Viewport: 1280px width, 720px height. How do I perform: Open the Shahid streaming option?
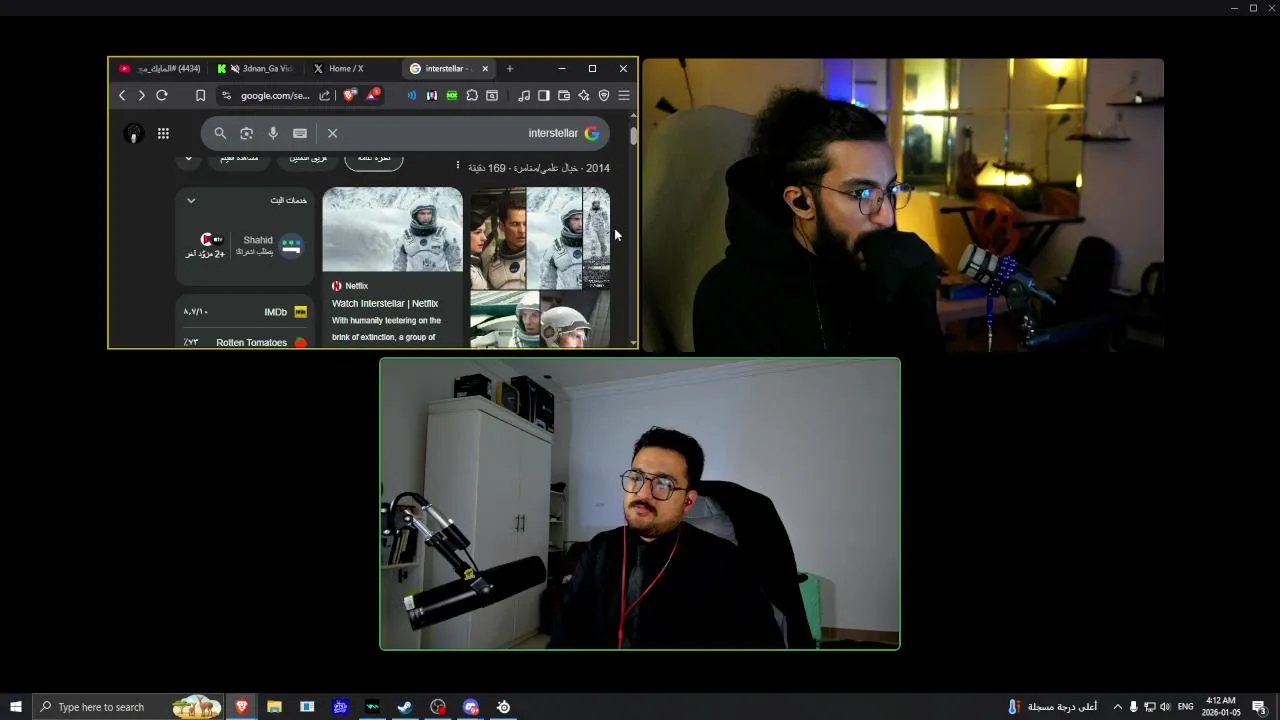[270, 245]
